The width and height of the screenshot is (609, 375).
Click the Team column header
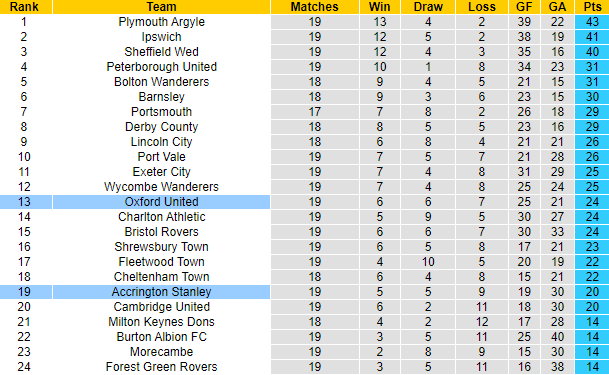pos(161,7)
